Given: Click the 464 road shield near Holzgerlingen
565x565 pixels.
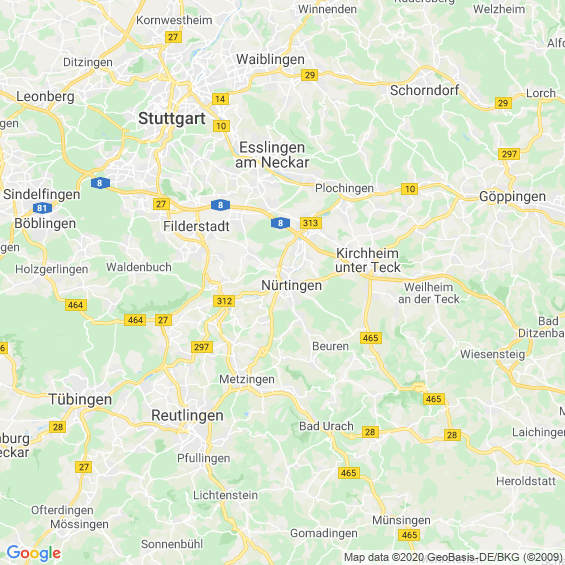Looking at the screenshot, I should [76, 305].
